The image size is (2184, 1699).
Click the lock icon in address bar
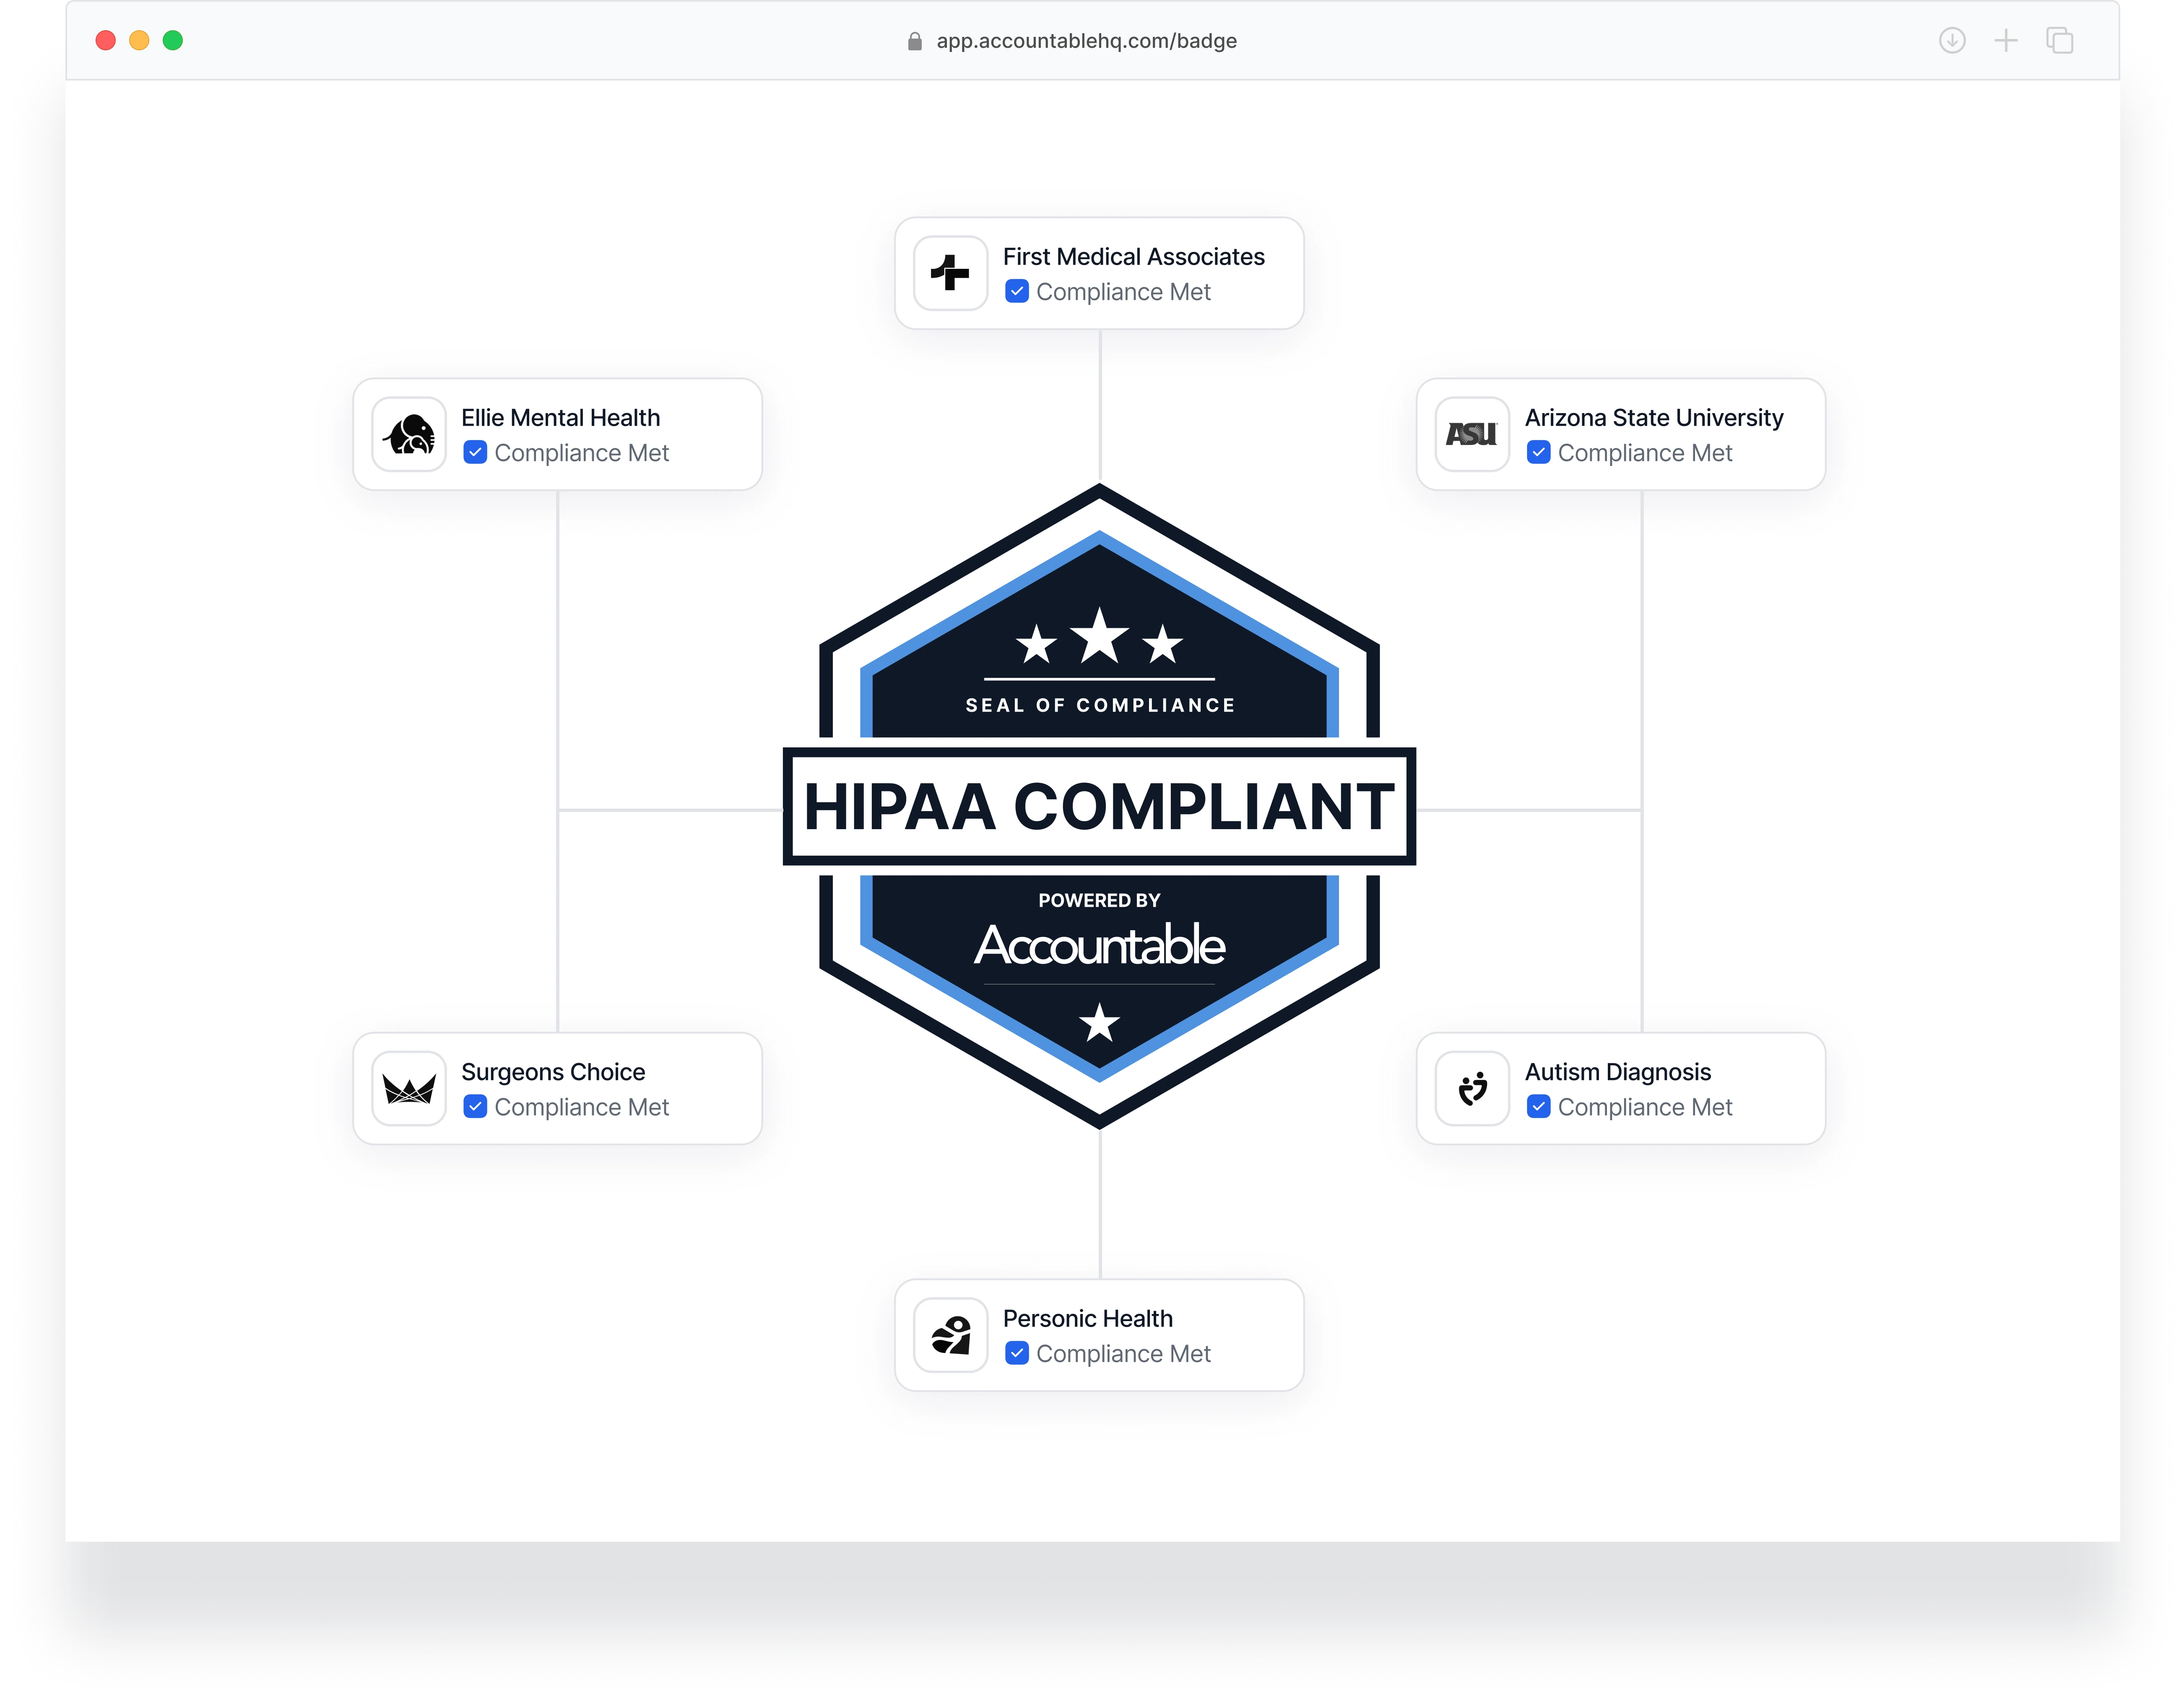click(914, 41)
